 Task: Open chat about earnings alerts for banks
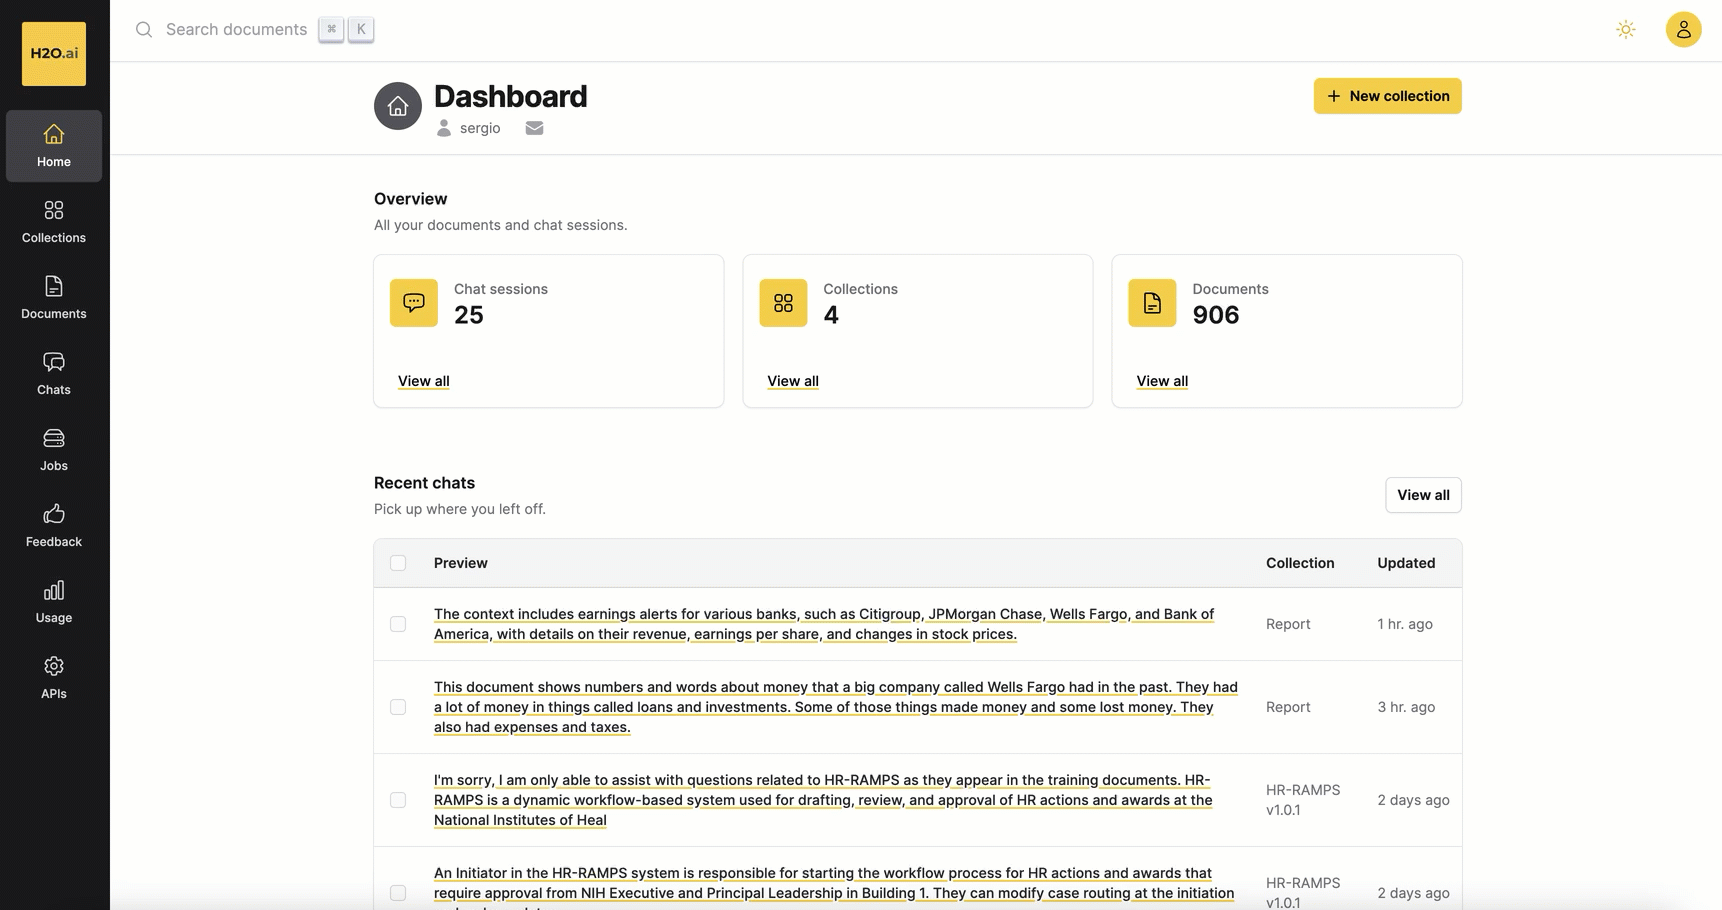coord(824,624)
